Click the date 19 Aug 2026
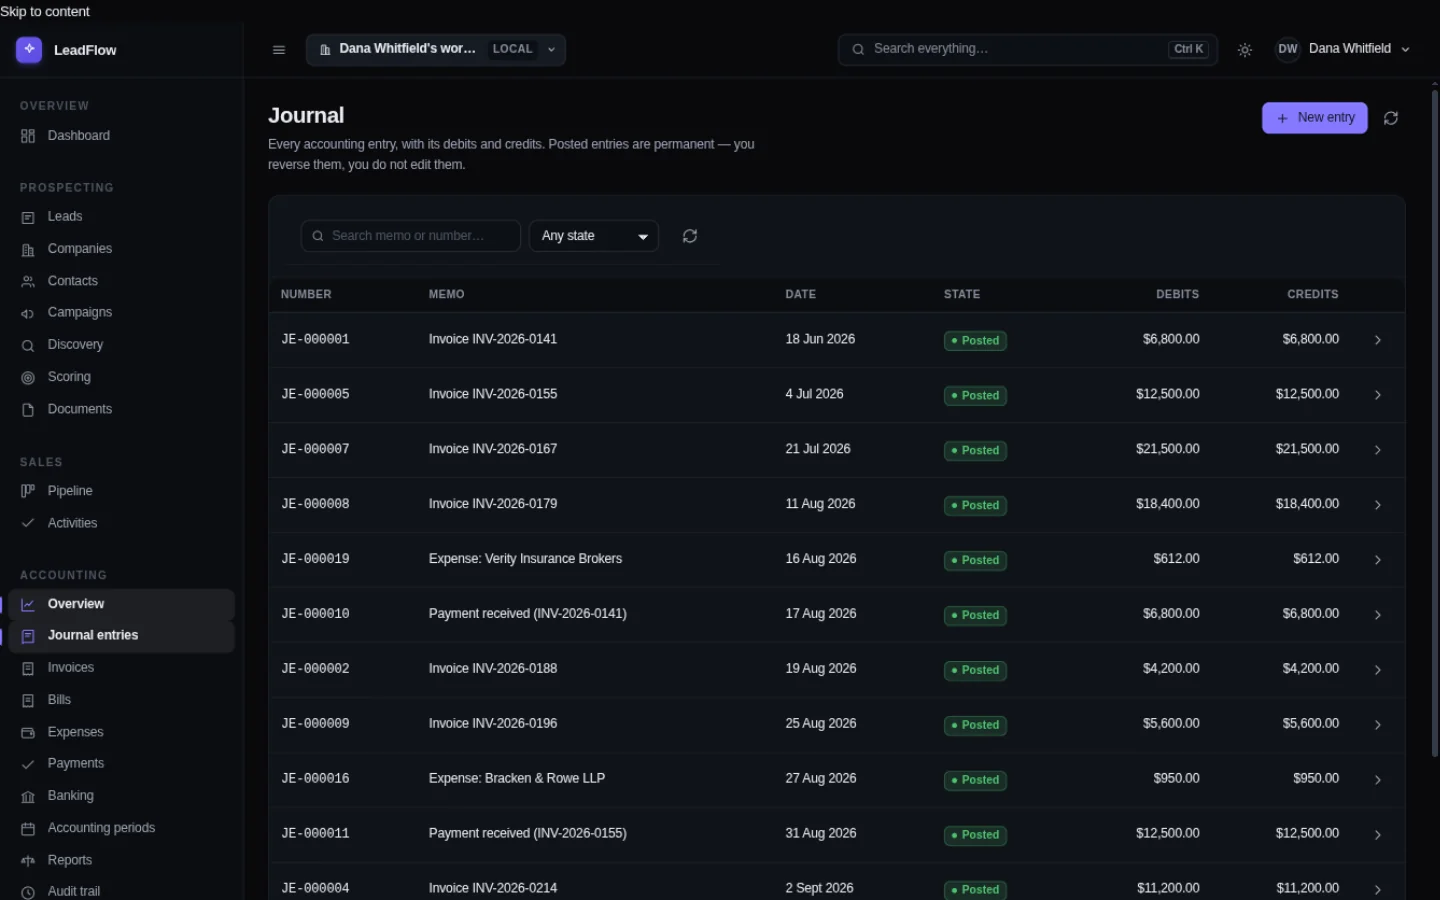Image resolution: width=1440 pixels, height=900 pixels. [x=821, y=669]
